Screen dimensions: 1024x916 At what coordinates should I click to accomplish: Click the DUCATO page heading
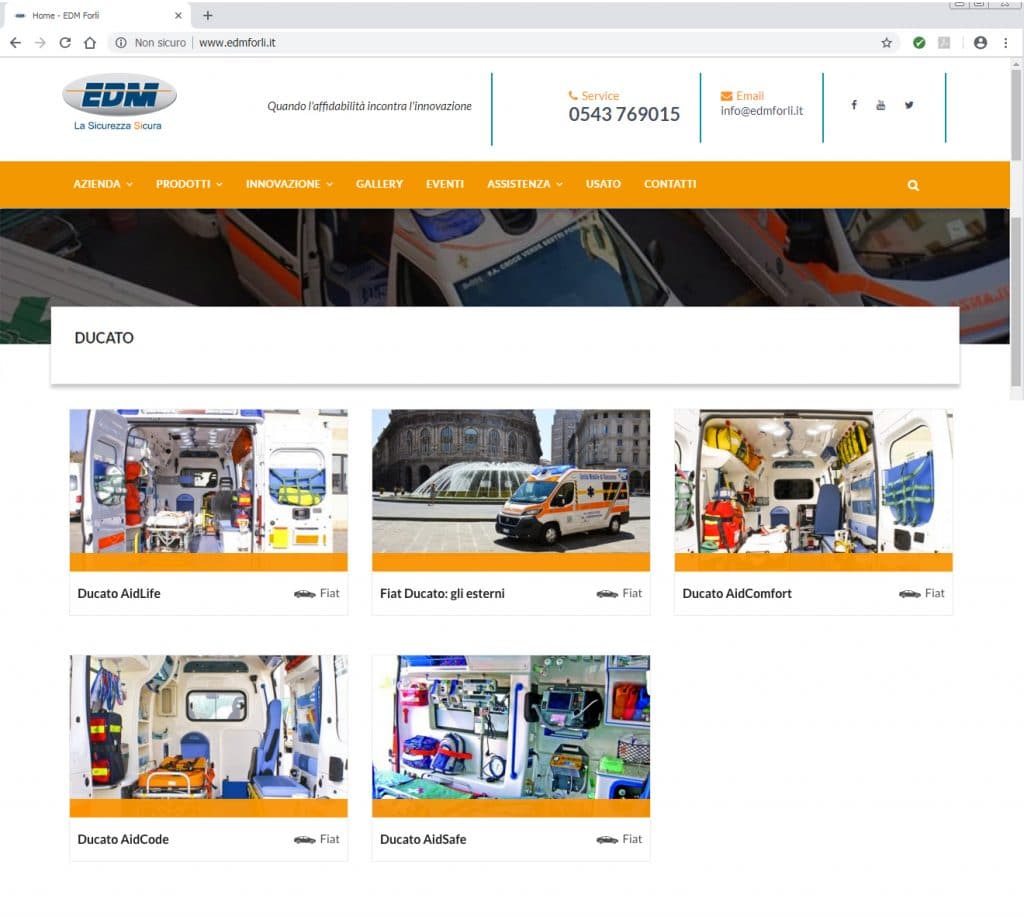click(x=104, y=338)
